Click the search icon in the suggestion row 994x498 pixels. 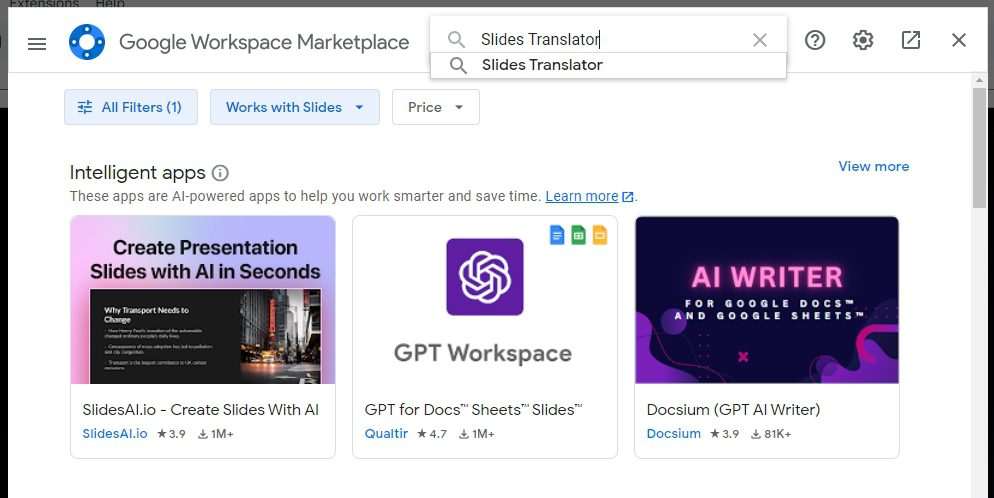(x=458, y=65)
